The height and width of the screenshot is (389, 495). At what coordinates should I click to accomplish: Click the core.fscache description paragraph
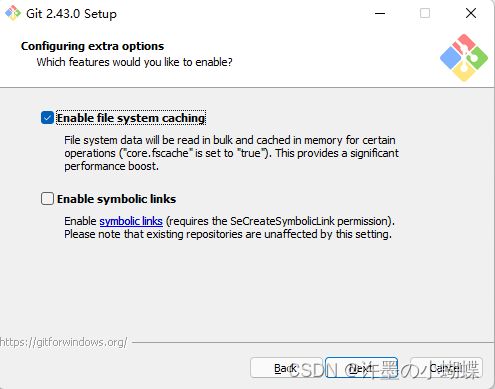[231, 153]
